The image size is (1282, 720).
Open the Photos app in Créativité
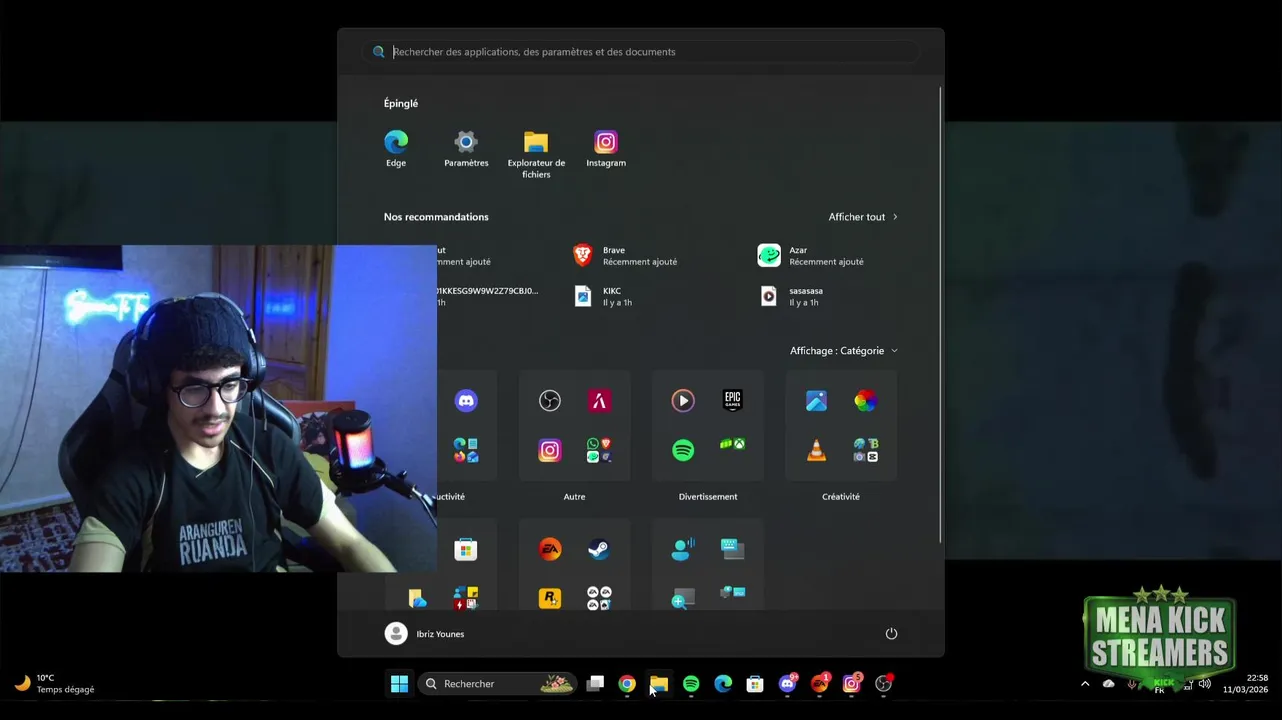pyautogui.click(x=816, y=401)
